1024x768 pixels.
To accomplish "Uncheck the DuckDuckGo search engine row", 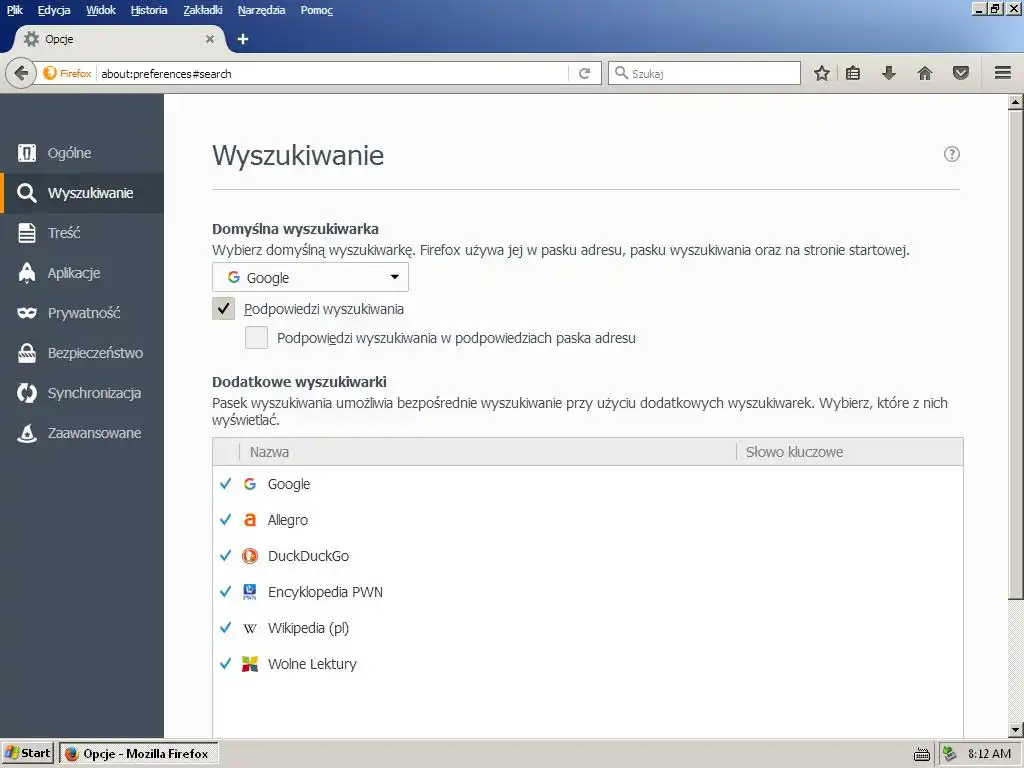I will pos(225,556).
